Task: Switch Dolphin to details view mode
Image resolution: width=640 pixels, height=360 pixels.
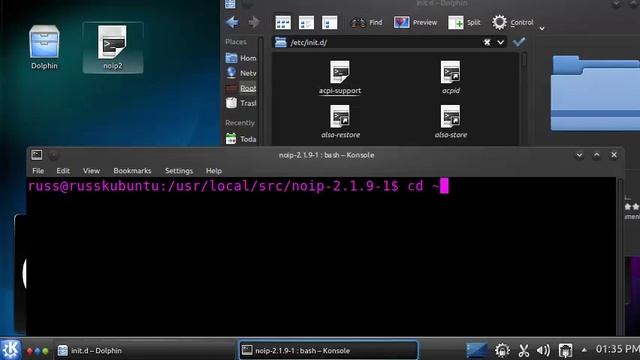Action: pyautogui.click(x=329, y=22)
